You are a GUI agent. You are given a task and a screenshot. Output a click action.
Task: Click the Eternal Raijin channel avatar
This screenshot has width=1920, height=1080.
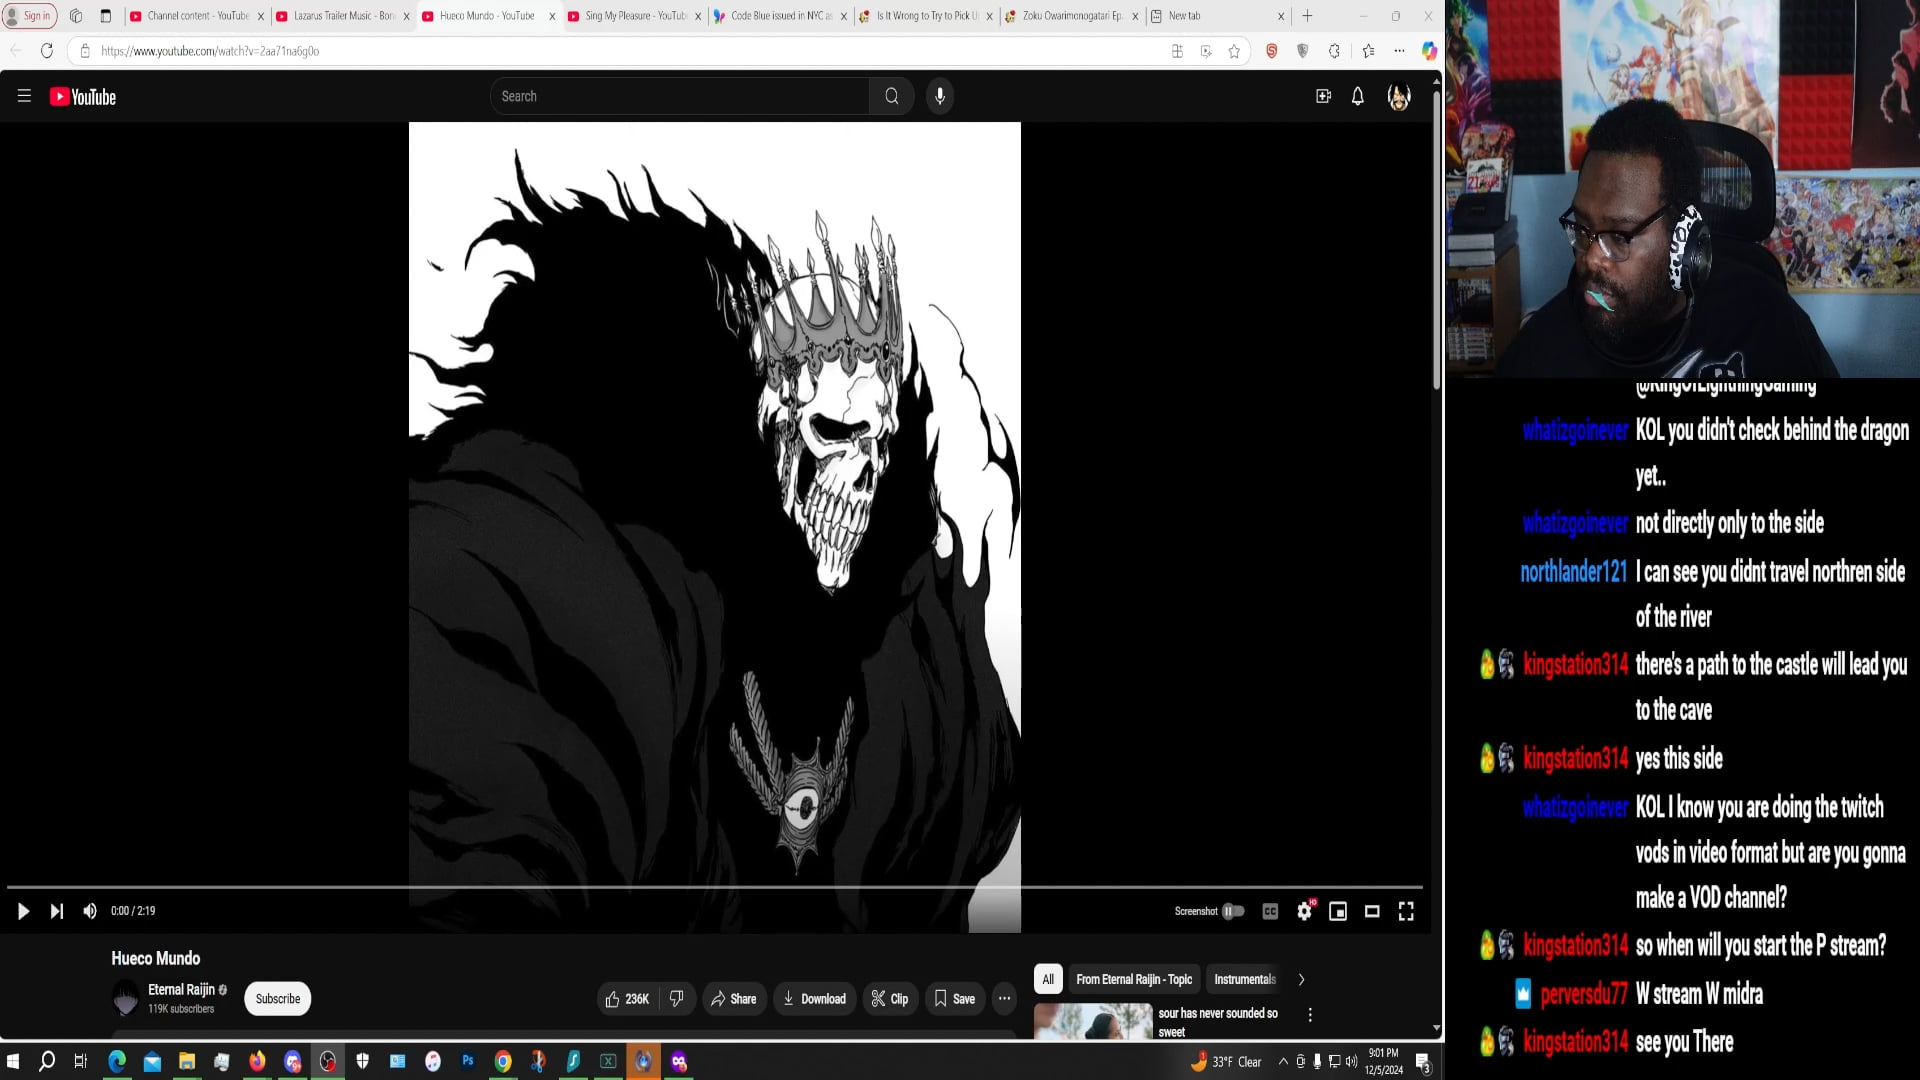(x=126, y=998)
